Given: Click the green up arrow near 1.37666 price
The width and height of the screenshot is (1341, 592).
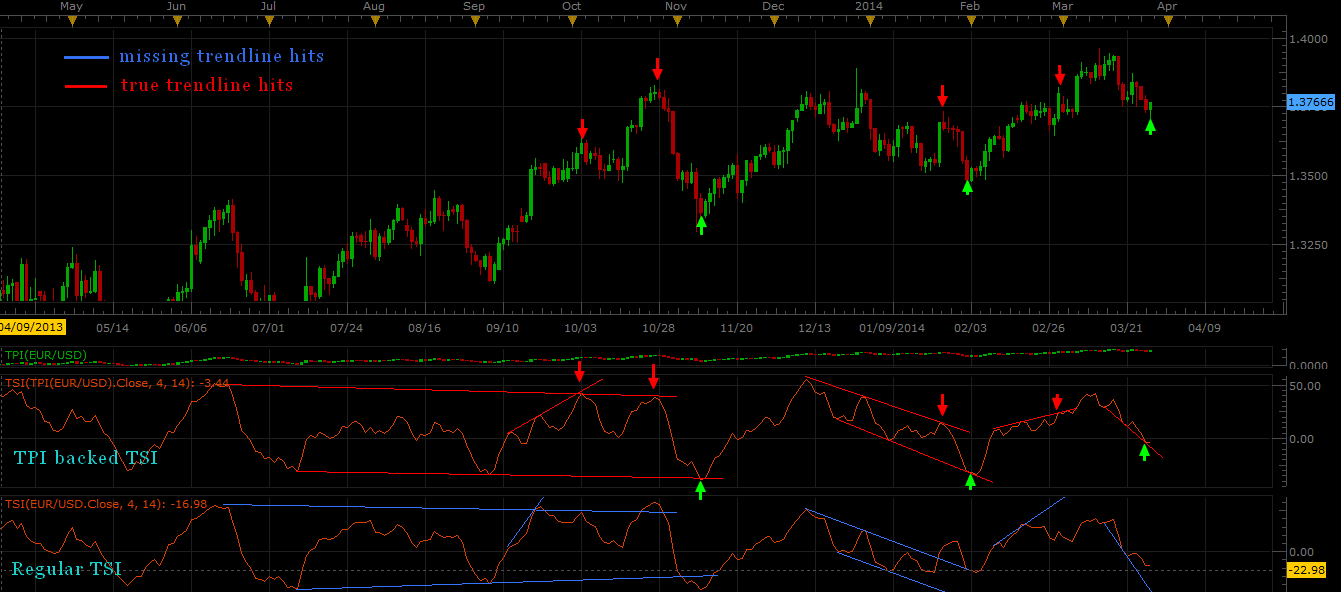Looking at the screenshot, I should click(x=1150, y=125).
